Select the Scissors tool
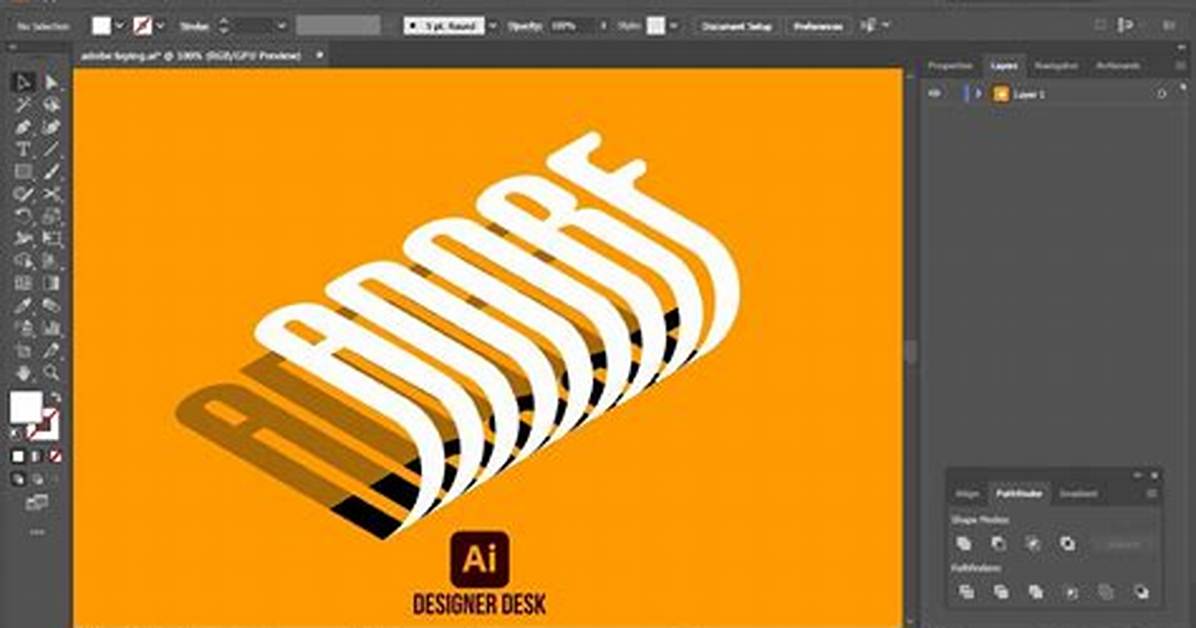This screenshot has height=628, width=1196. (x=51, y=194)
